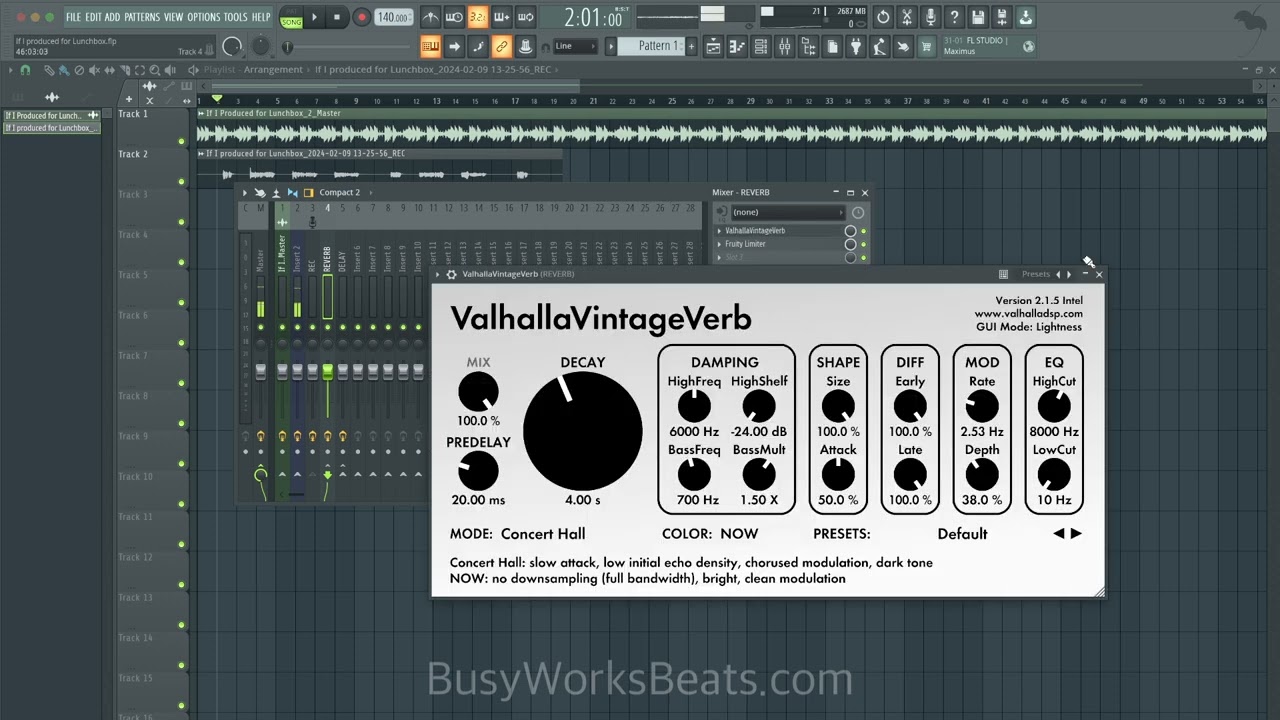The height and width of the screenshot is (720, 1280).
Task: Open the mixer from the toolbar
Action: [x=784, y=46]
